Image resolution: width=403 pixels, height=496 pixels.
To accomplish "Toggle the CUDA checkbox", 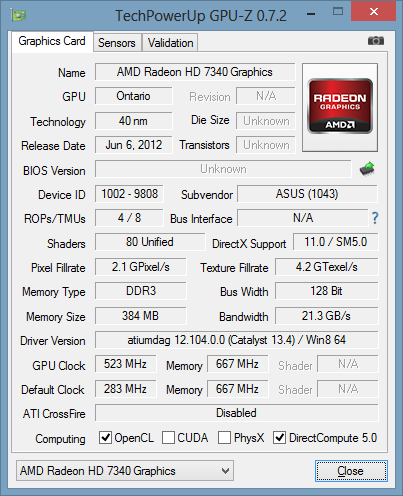I will tap(168, 437).
